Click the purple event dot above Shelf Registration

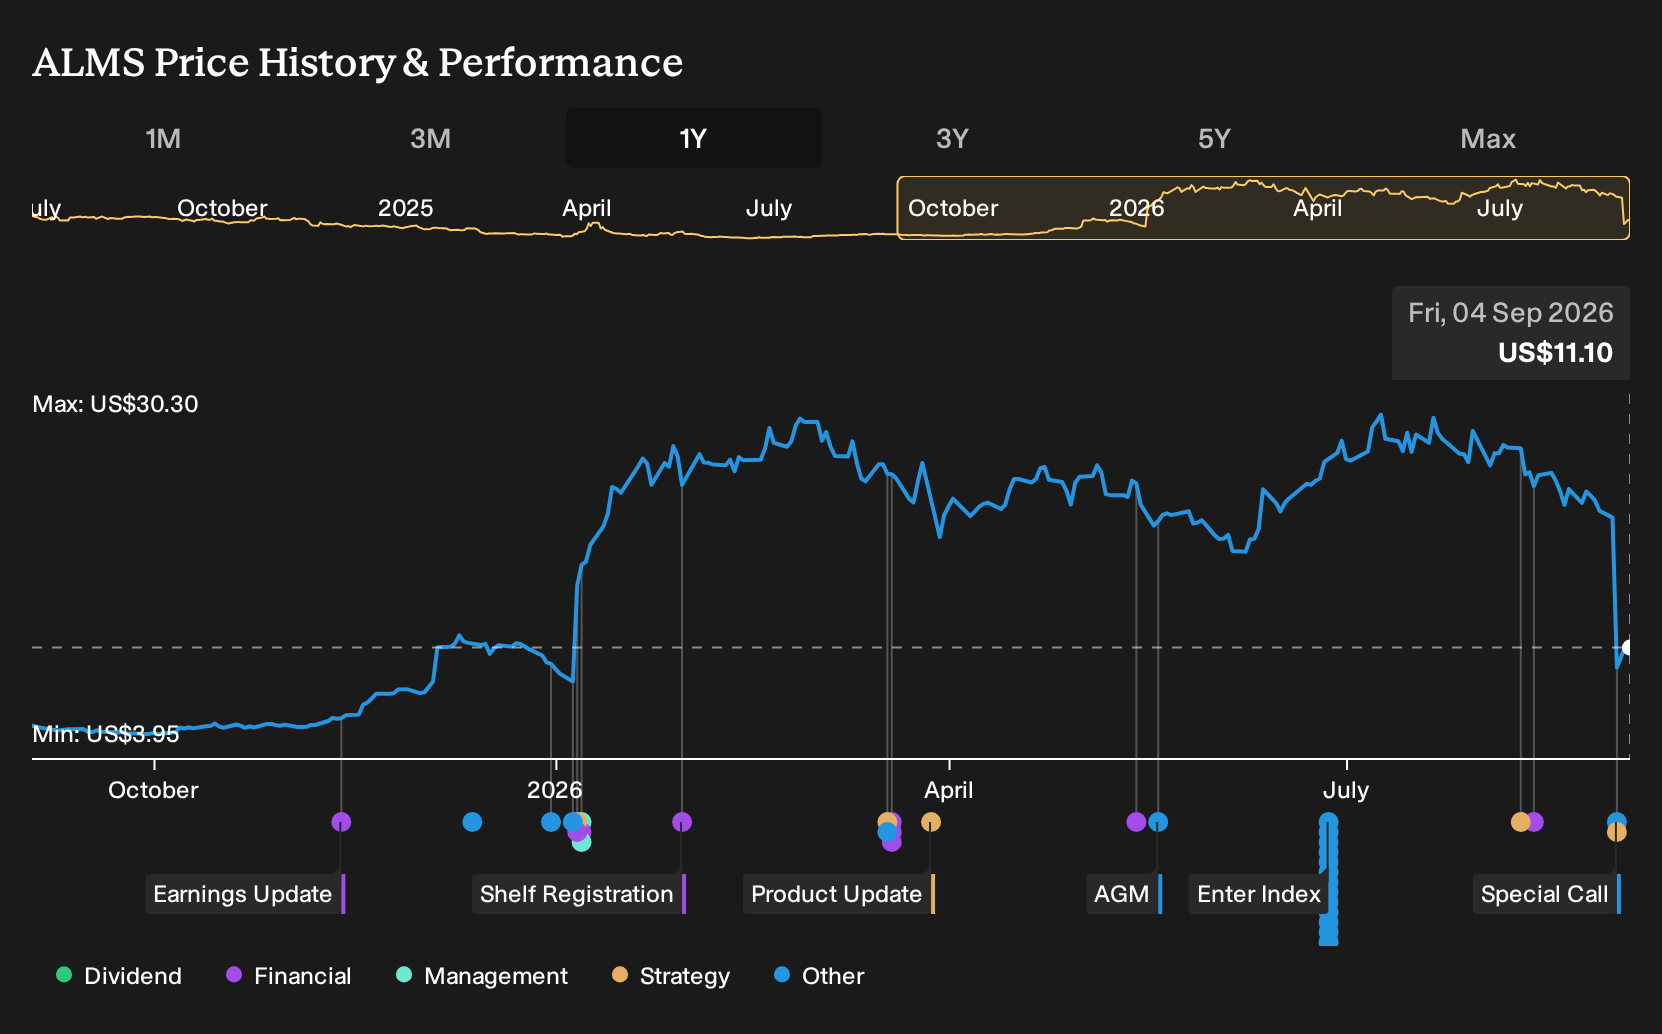682,822
